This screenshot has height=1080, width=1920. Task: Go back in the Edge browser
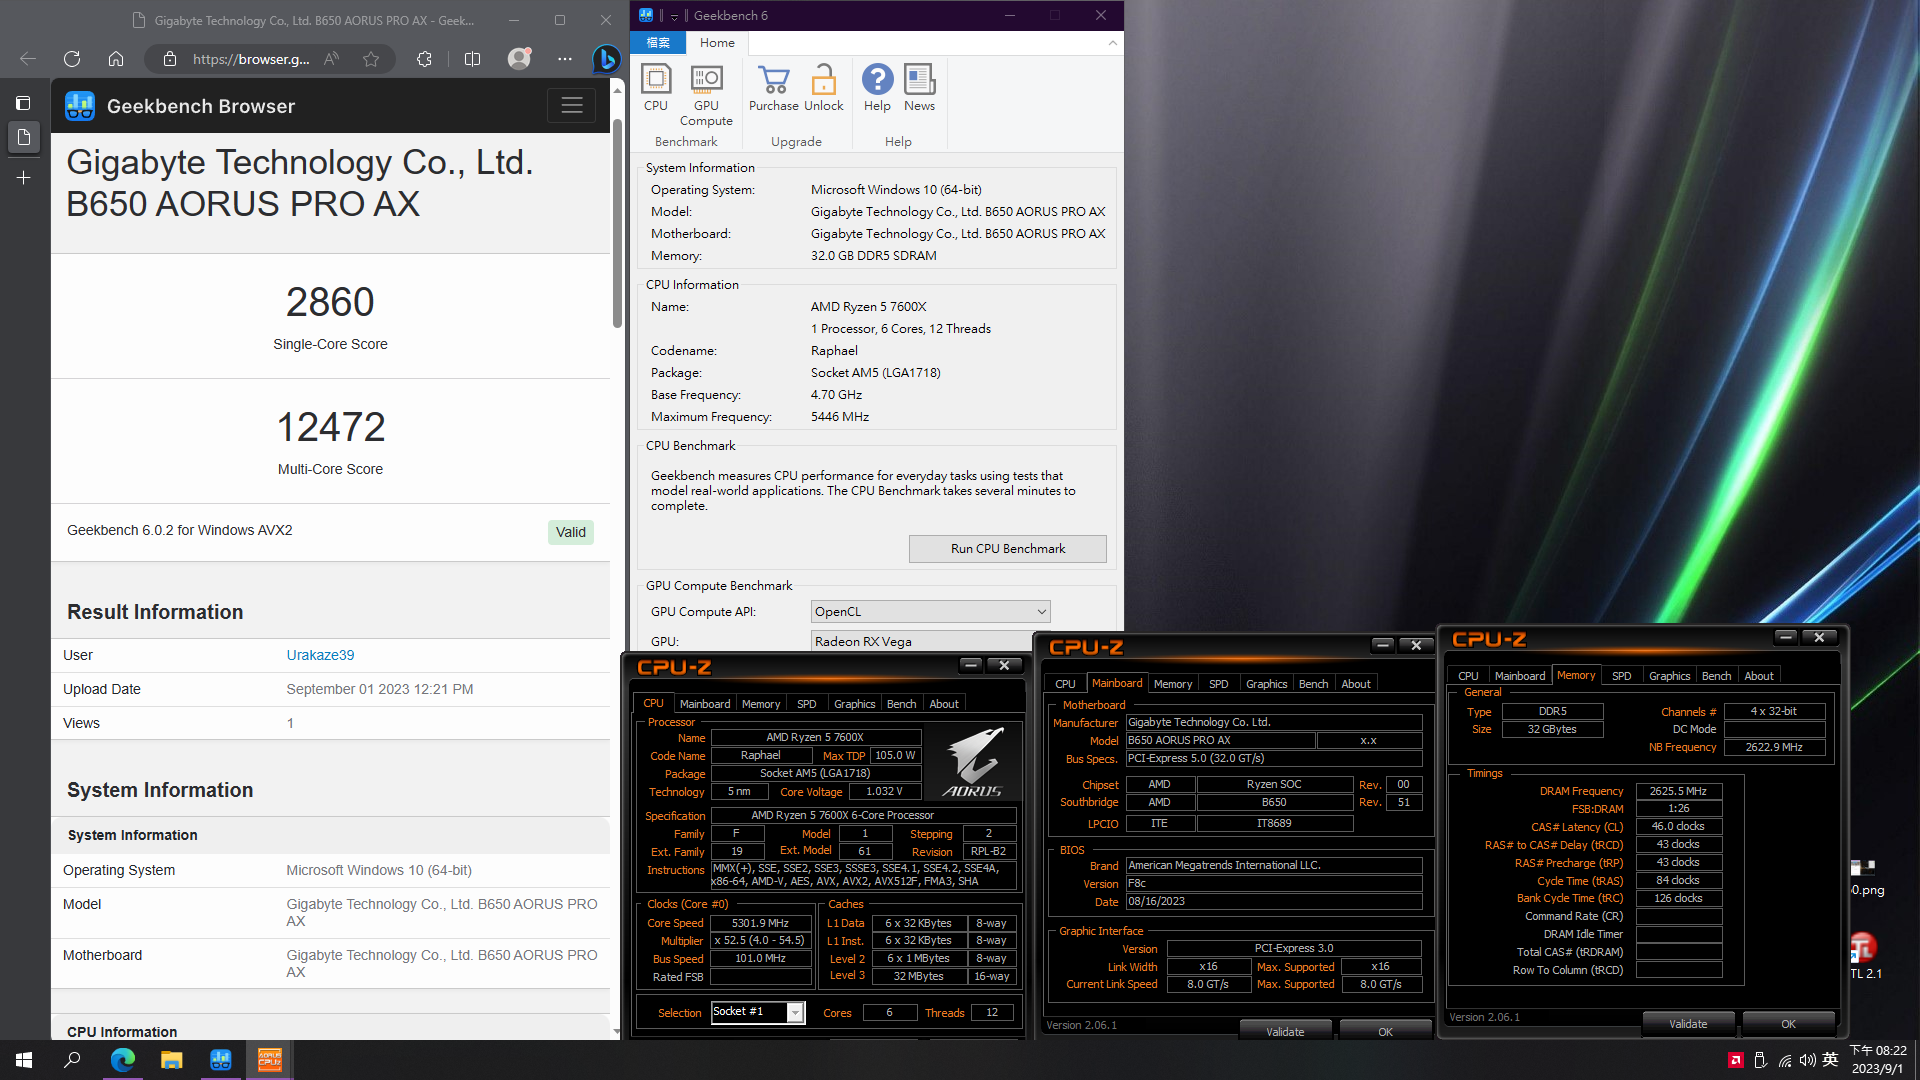click(x=28, y=59)
